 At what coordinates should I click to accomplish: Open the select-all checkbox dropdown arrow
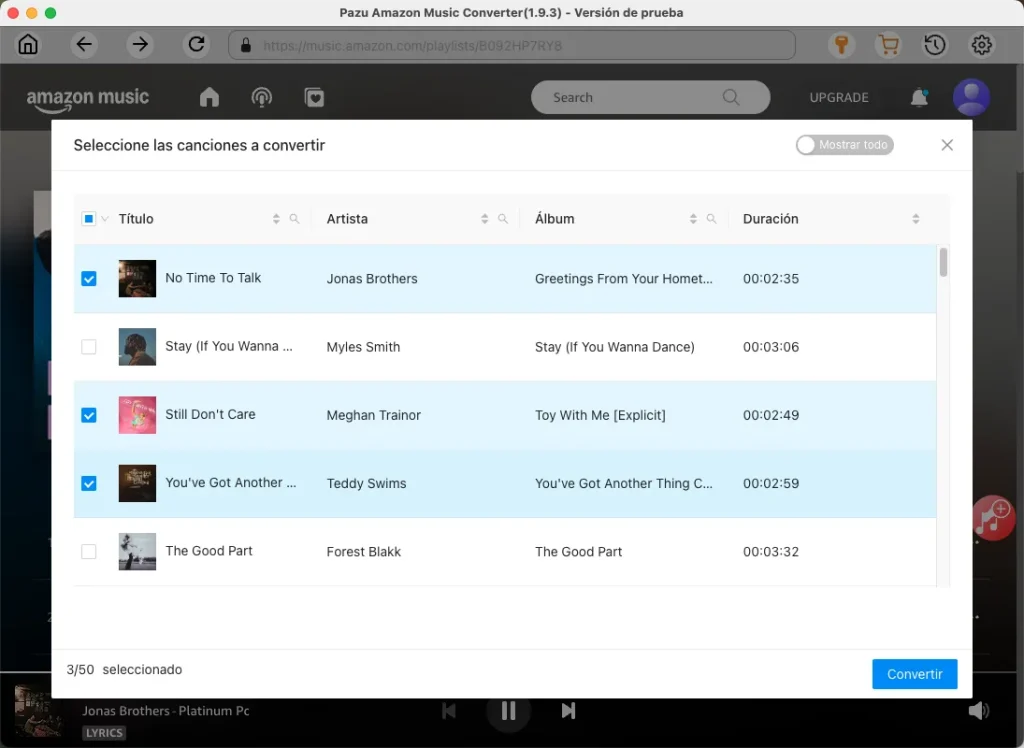click(103, 219)
